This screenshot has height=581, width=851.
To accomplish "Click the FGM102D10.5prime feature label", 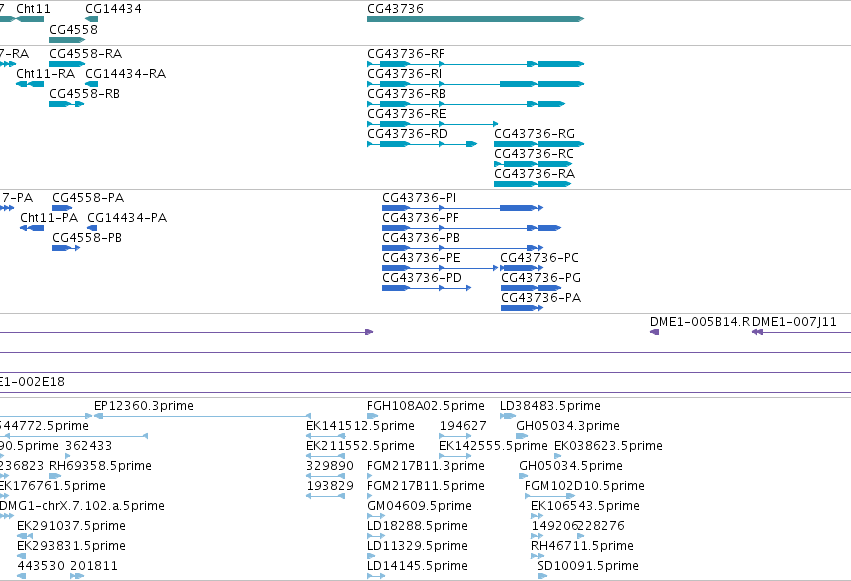I will (x=585, y=486).
